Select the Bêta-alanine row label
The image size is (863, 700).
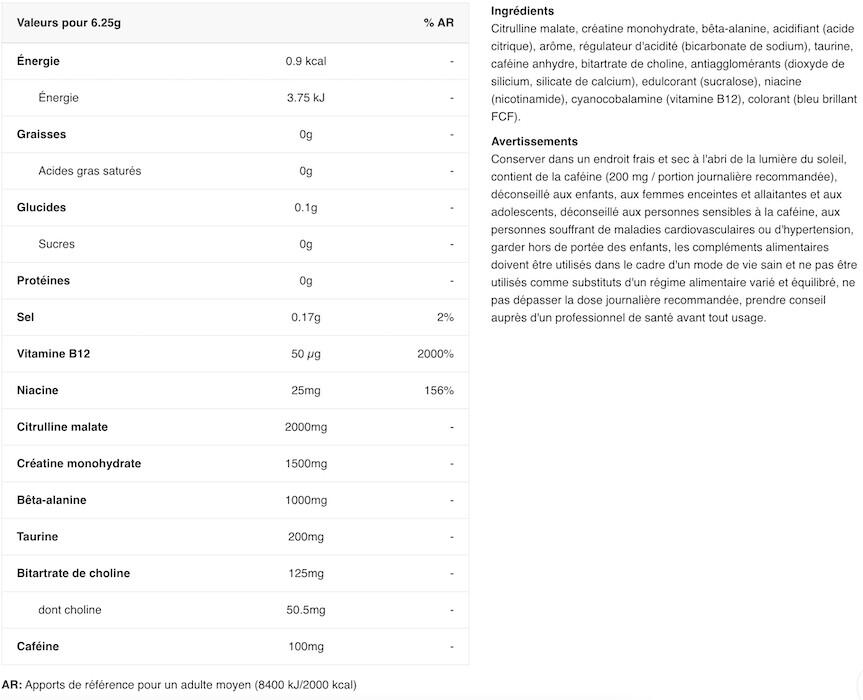click(x=52, y=500)
